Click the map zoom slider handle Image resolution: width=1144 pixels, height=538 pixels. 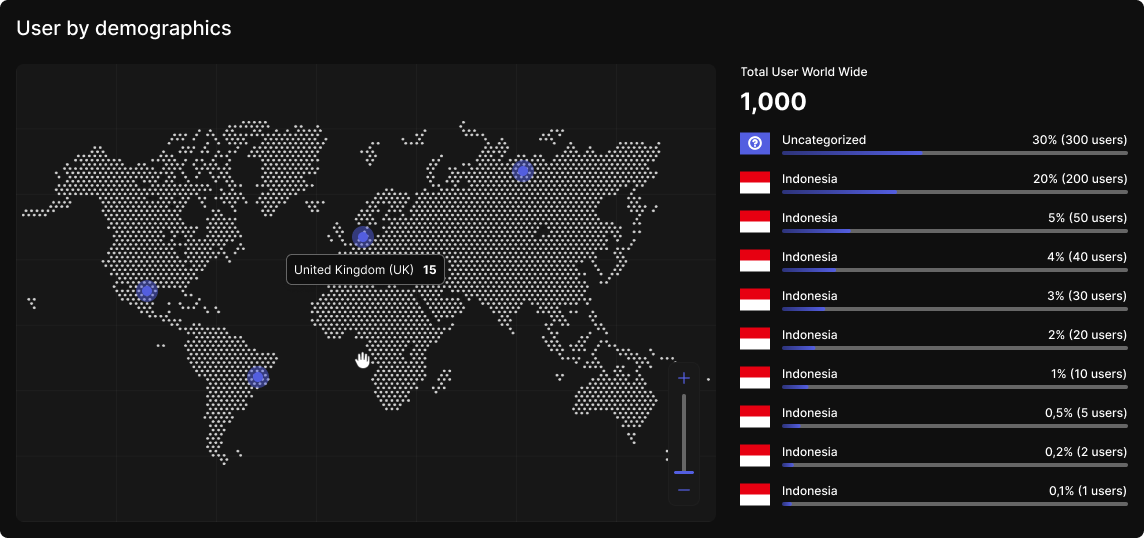click(x=684, y=472)
